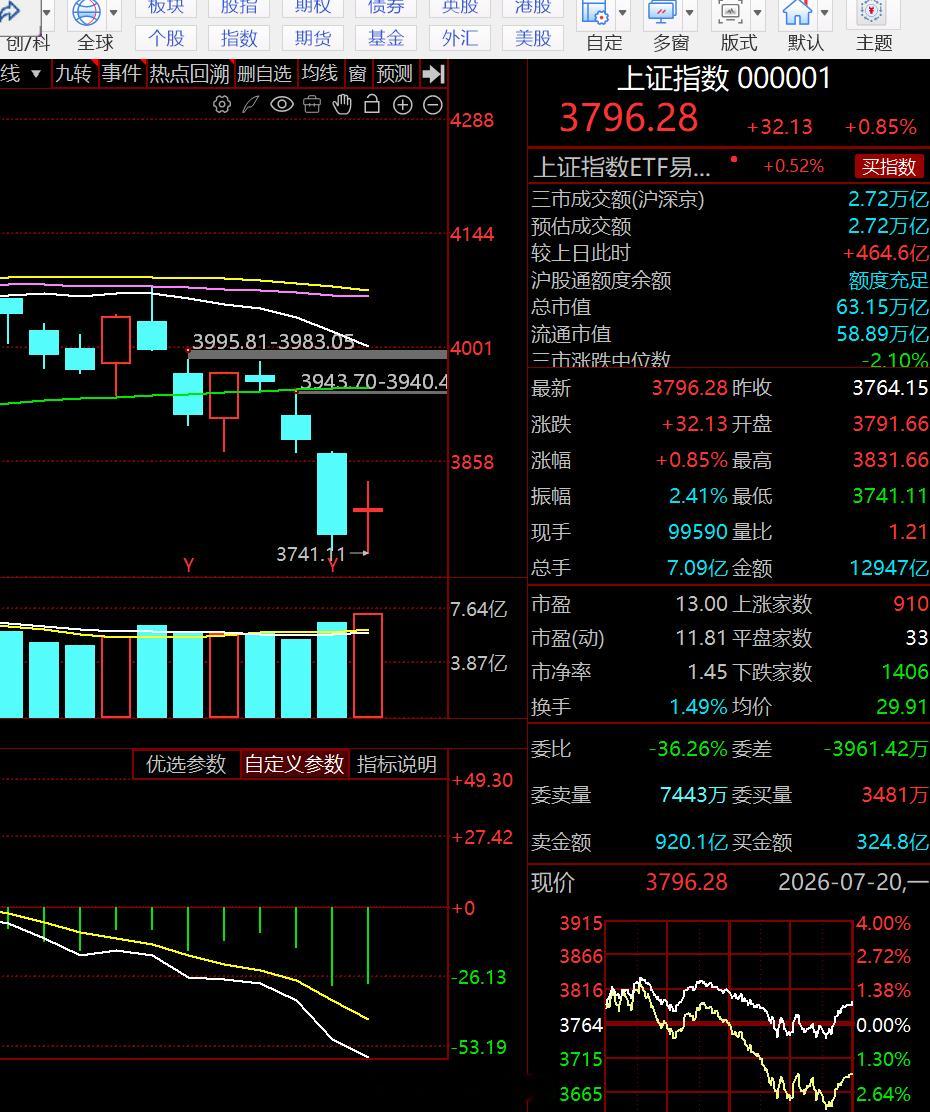Select the 事件 chart tab
Viewport: 930px width, 1112px height.
point(121,74)
